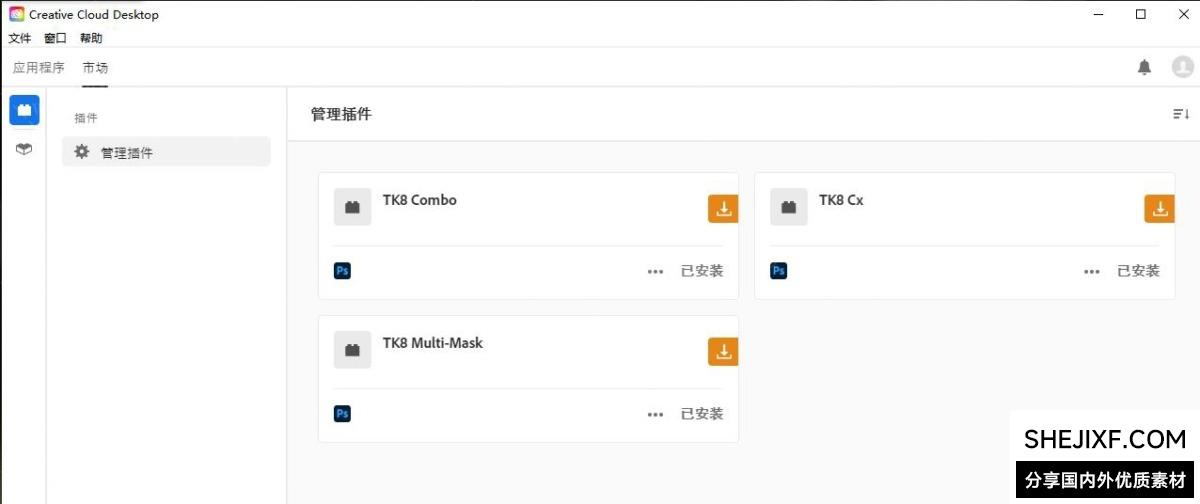1200x504 pixels.
Task: Open the notifications bell
Action: point(1144,67)
